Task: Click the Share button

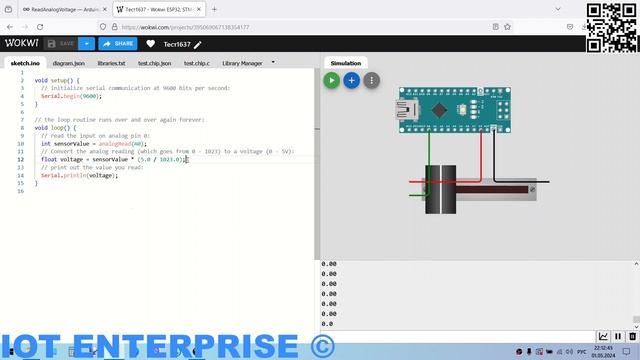Action: [x=118, y=44]
